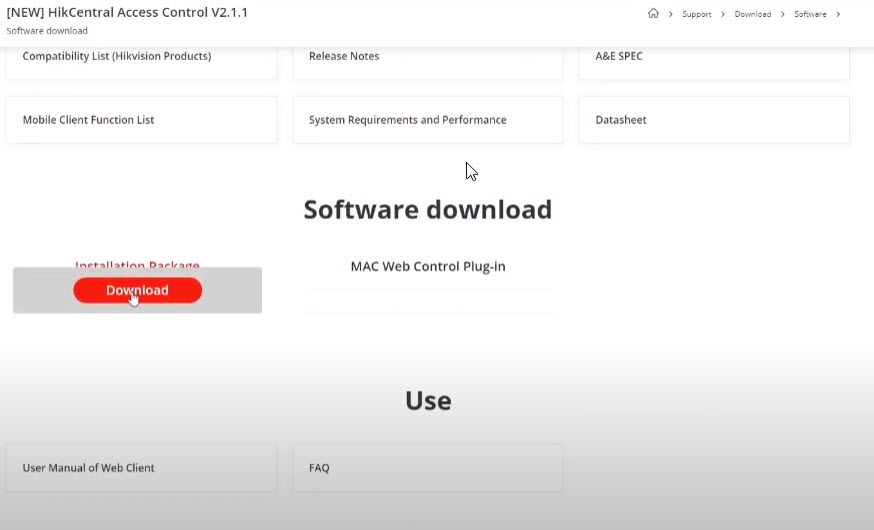Click the small Software download subtitle under title
The width and height of the screenshot is (874, 530).
pyautogui.click(x=47, y=31)
